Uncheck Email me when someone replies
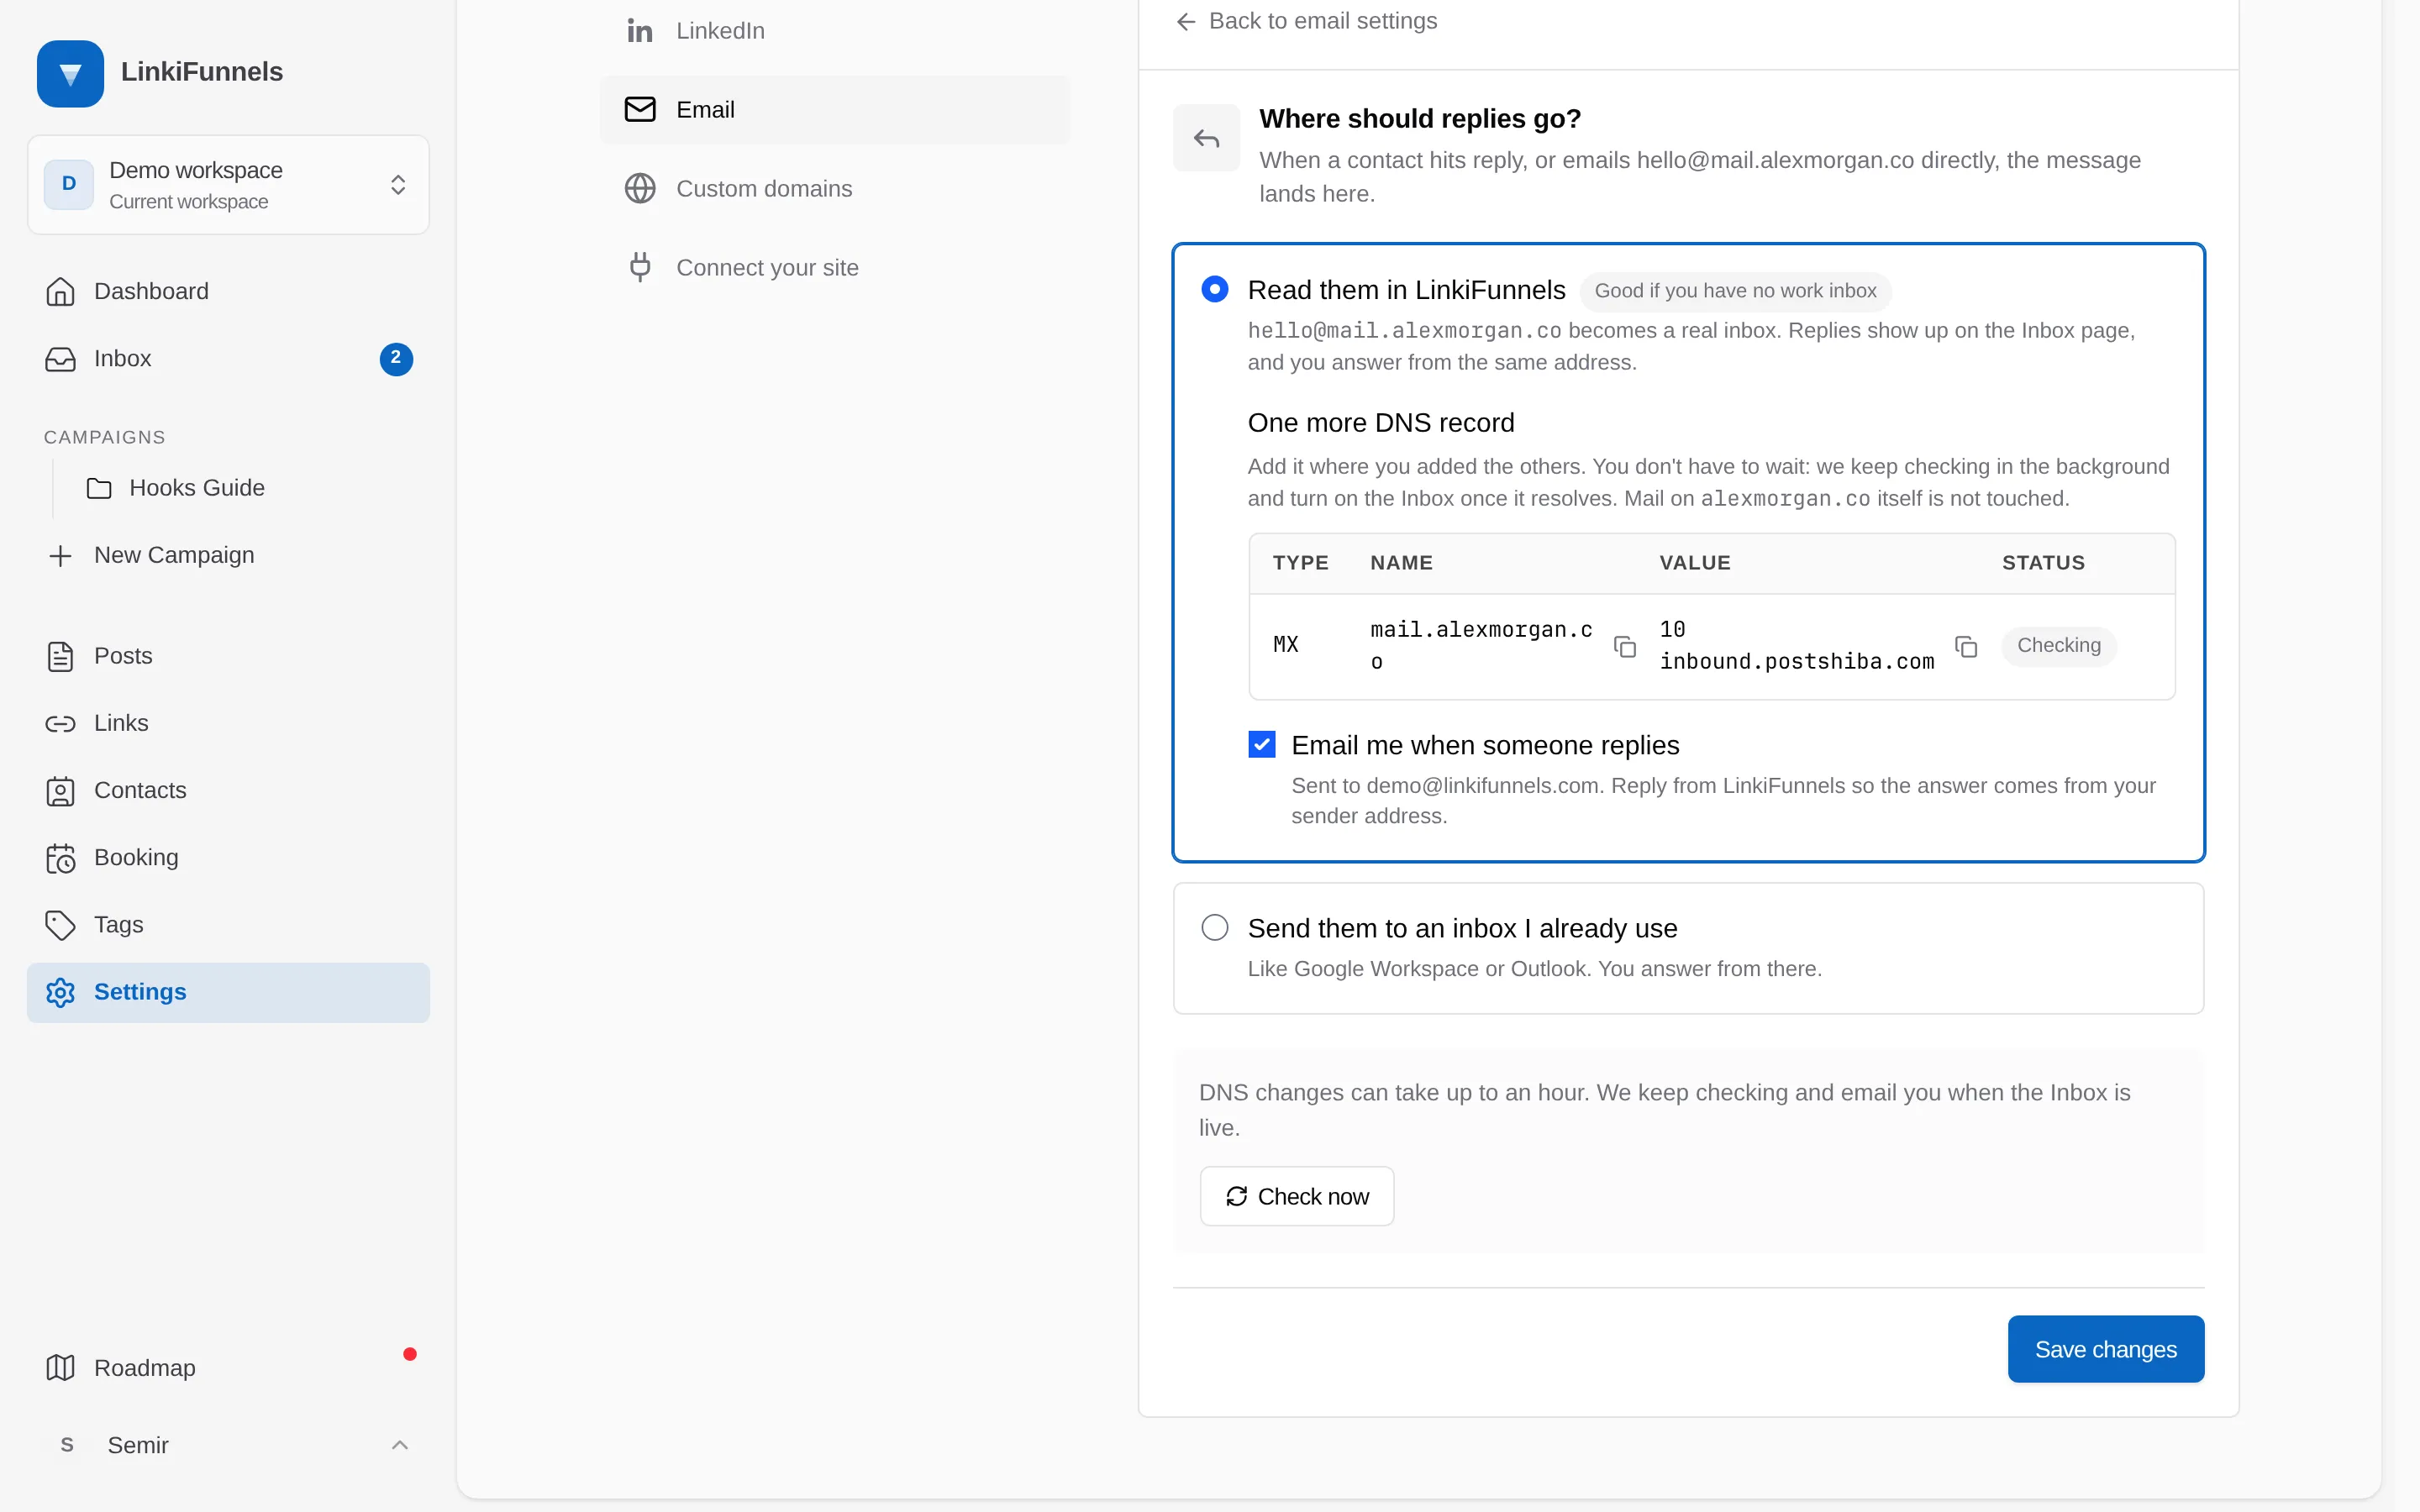2420x1512 pixels. [x=1261, y=744]
